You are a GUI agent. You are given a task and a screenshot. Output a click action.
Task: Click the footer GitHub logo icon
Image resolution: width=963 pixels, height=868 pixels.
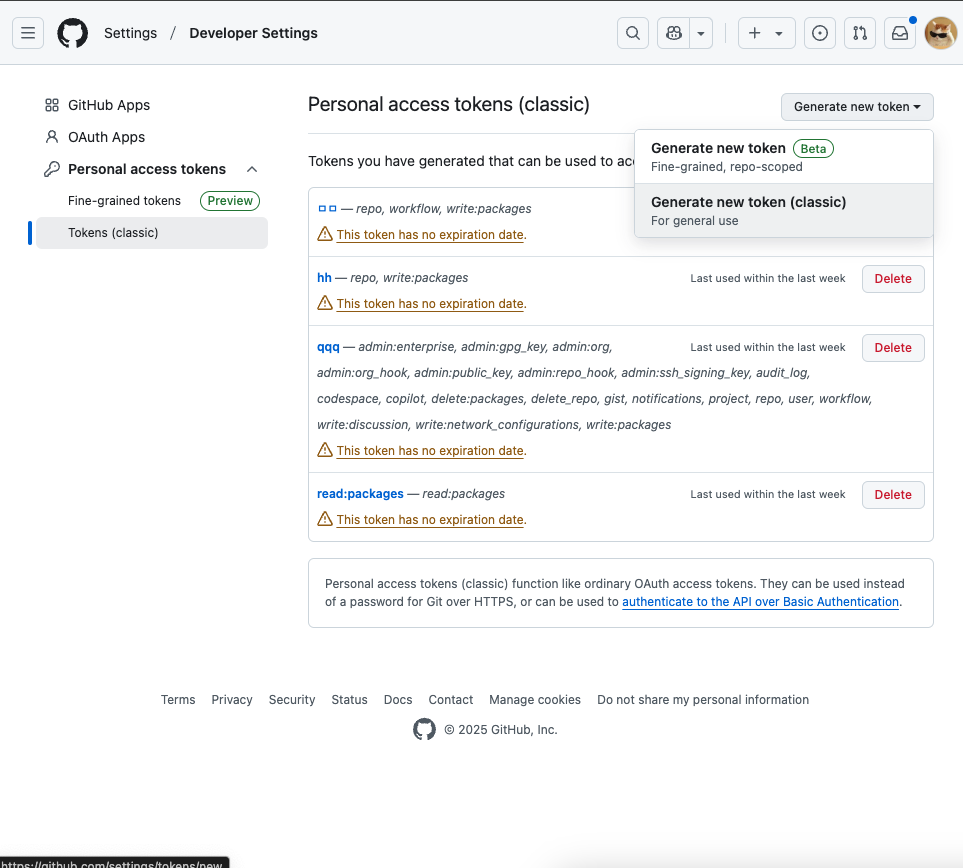click(x=424, y=730)
